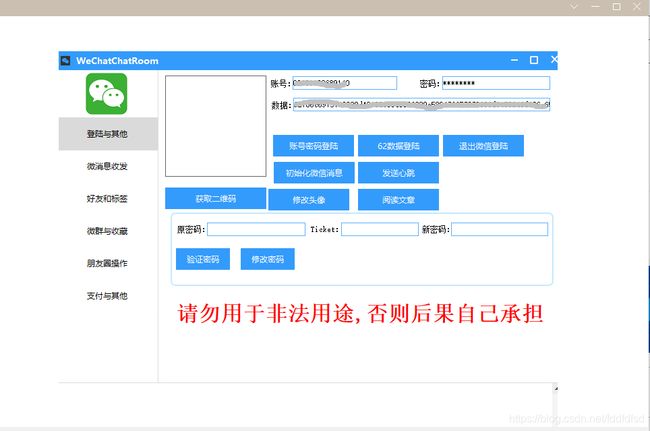
Task: Click the empty QR code image box
Action: click(216, 126)
